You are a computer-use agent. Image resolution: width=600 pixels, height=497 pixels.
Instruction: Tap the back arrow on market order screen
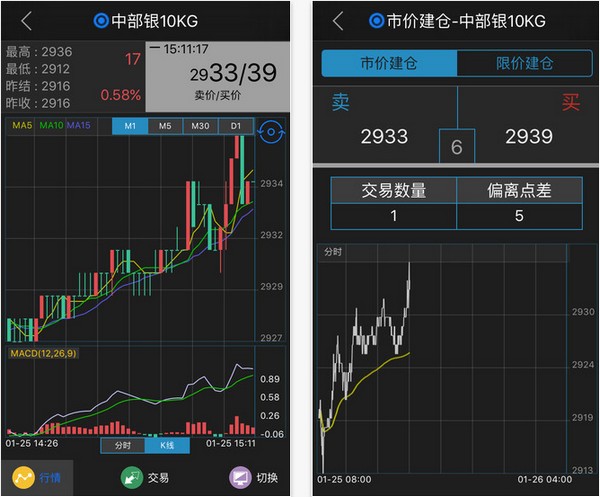tap(338, 21)
